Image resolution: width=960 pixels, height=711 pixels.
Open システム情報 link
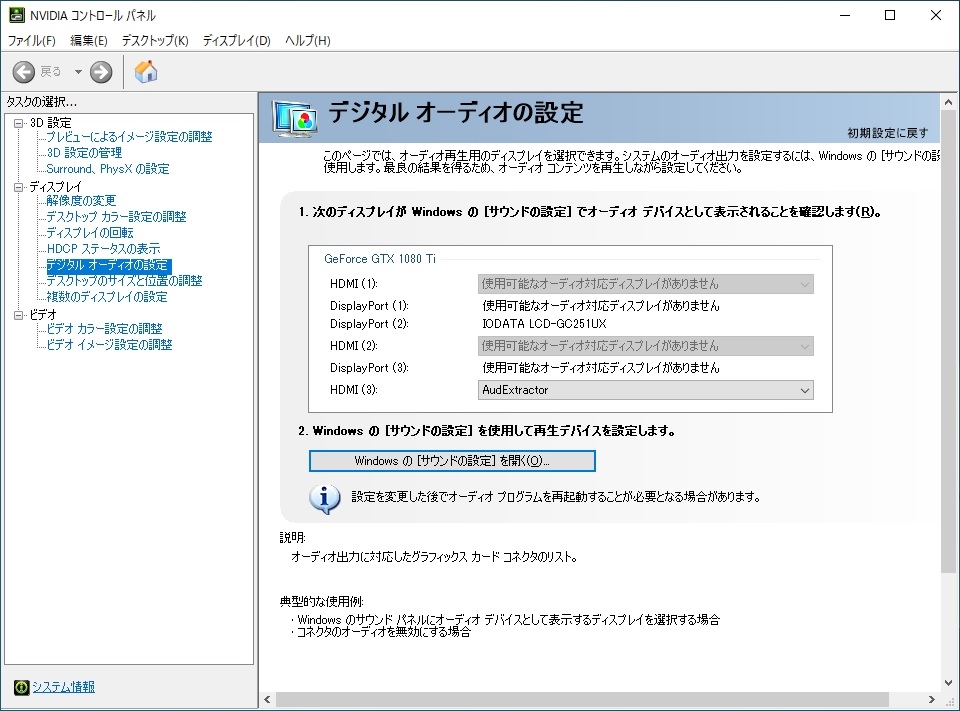[64, 687]
